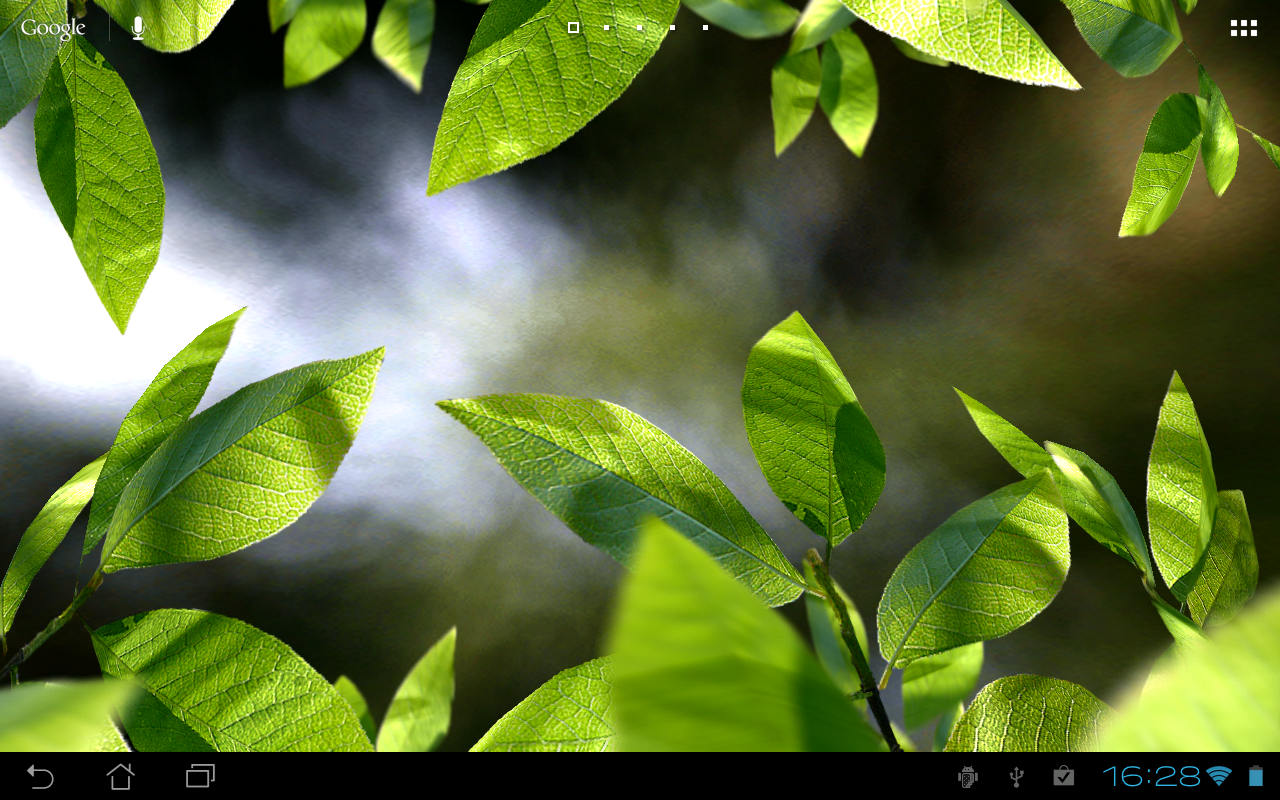Open the all apps grid icon
The height and width of the screenshot is (800, 1280).
[x=1244, y=28]
